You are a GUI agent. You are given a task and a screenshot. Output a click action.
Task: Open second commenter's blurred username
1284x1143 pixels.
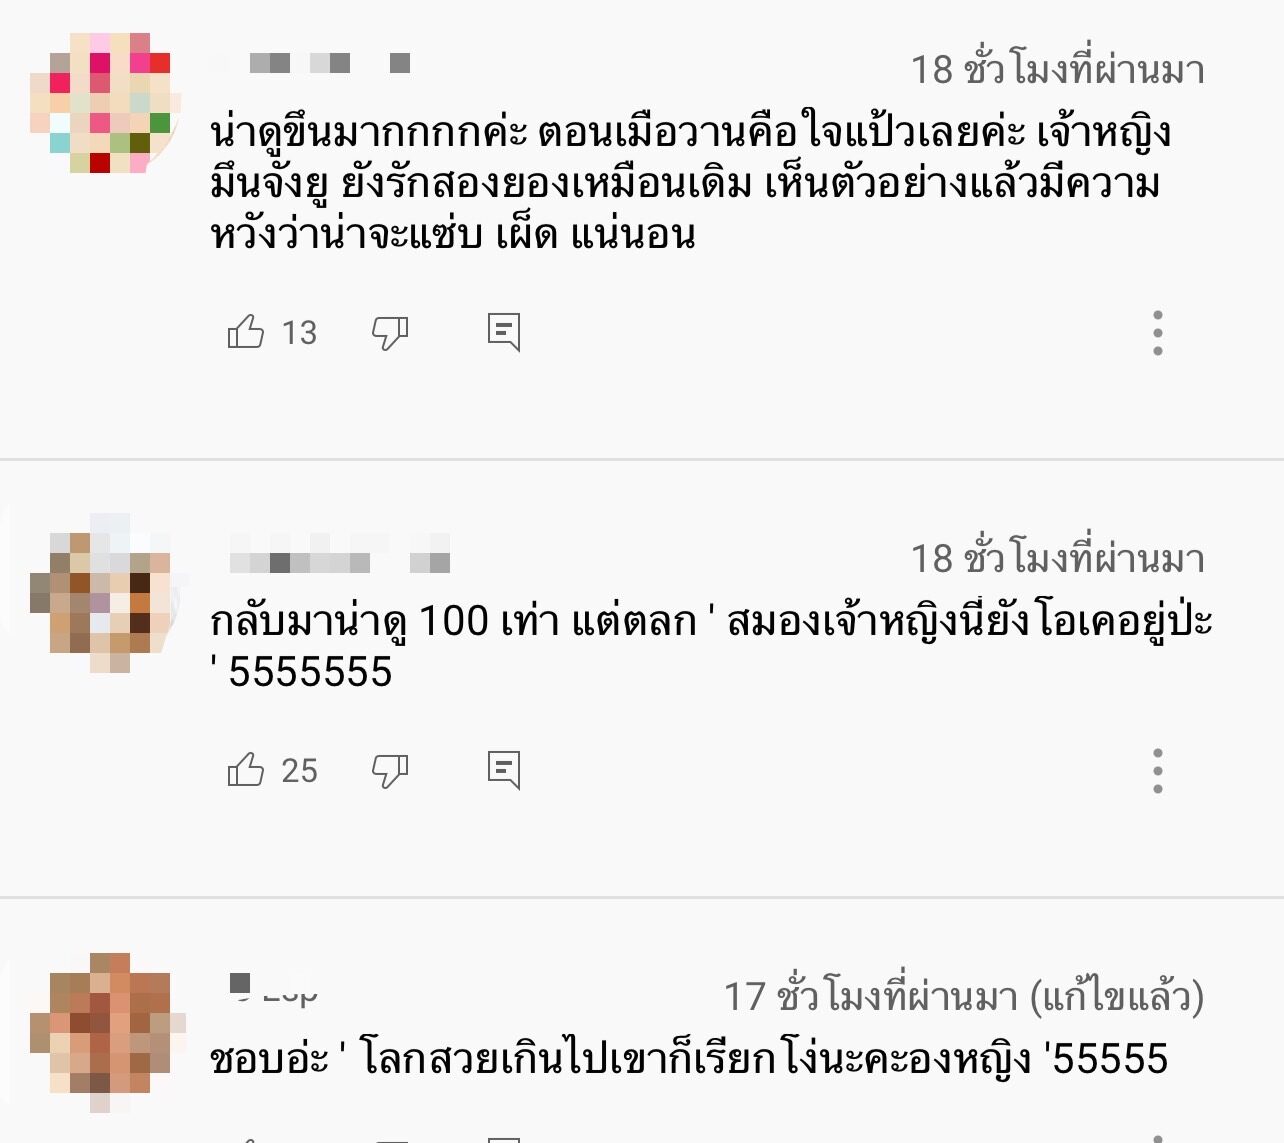click(x=338, y=562)
